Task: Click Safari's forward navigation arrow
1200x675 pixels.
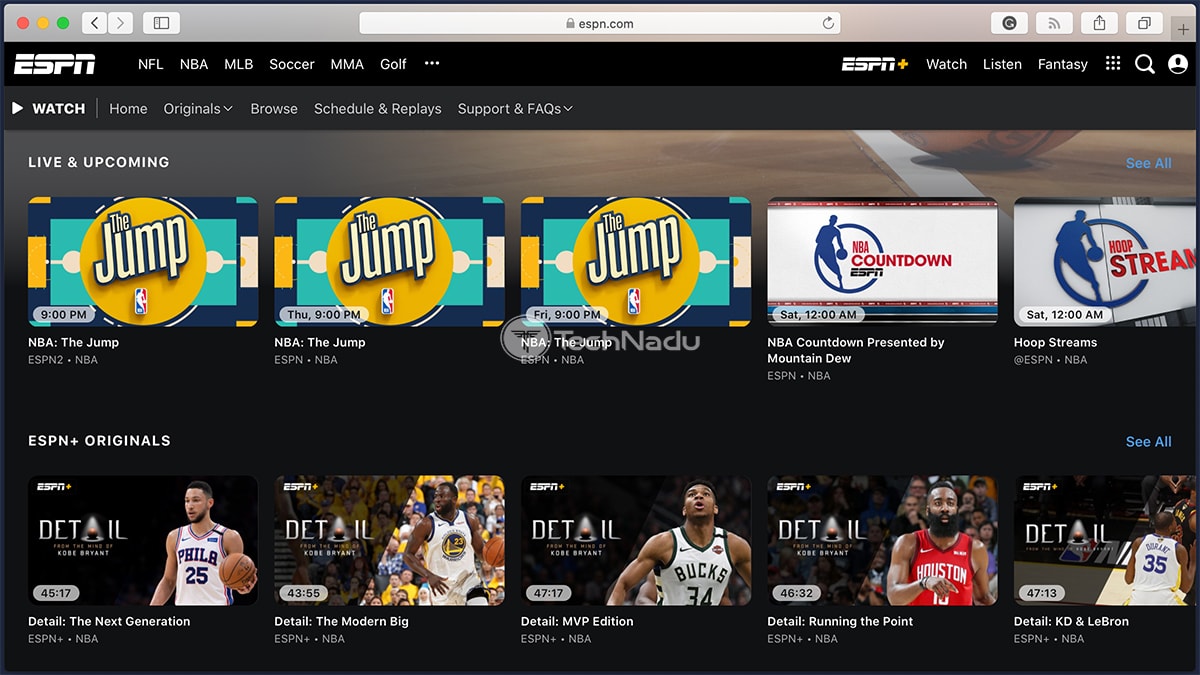Action: (121, 22)
